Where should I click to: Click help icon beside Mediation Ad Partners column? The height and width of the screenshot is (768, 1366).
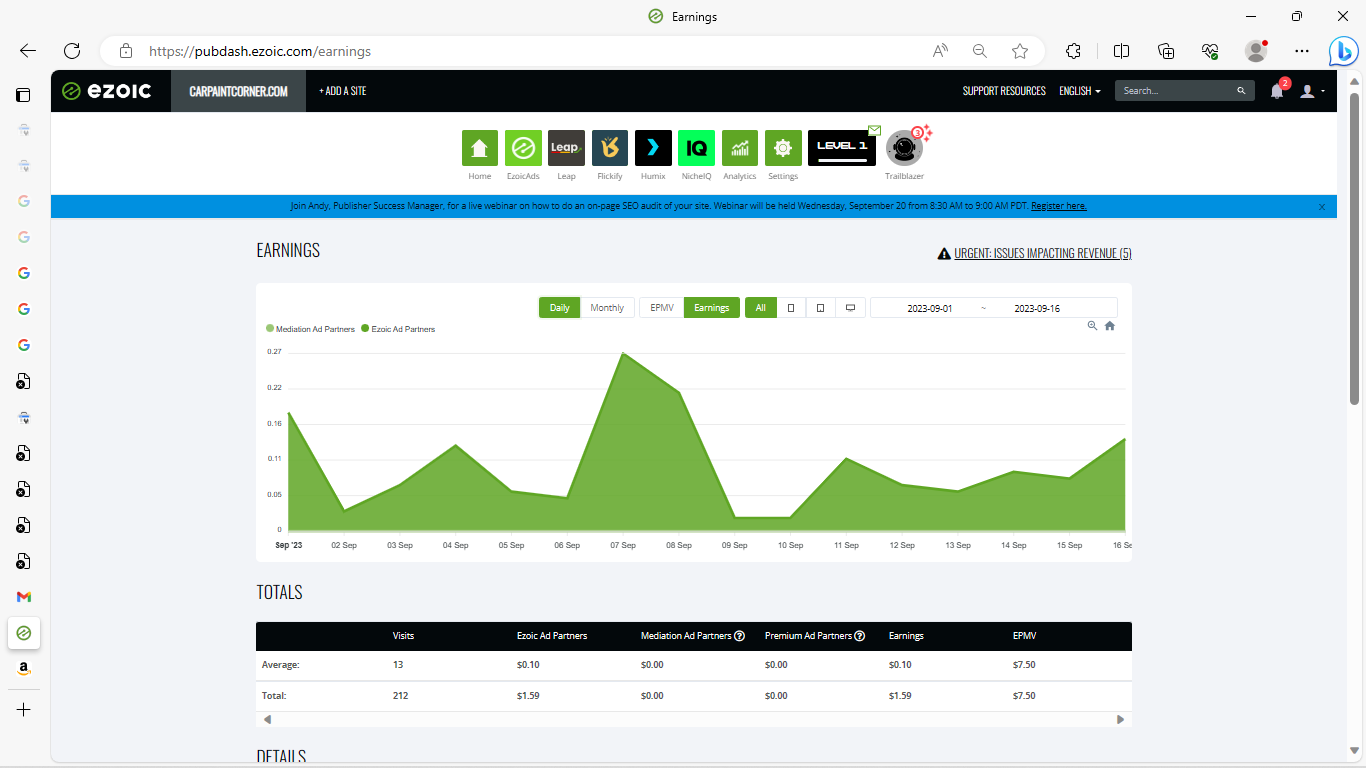click(740, 636)
